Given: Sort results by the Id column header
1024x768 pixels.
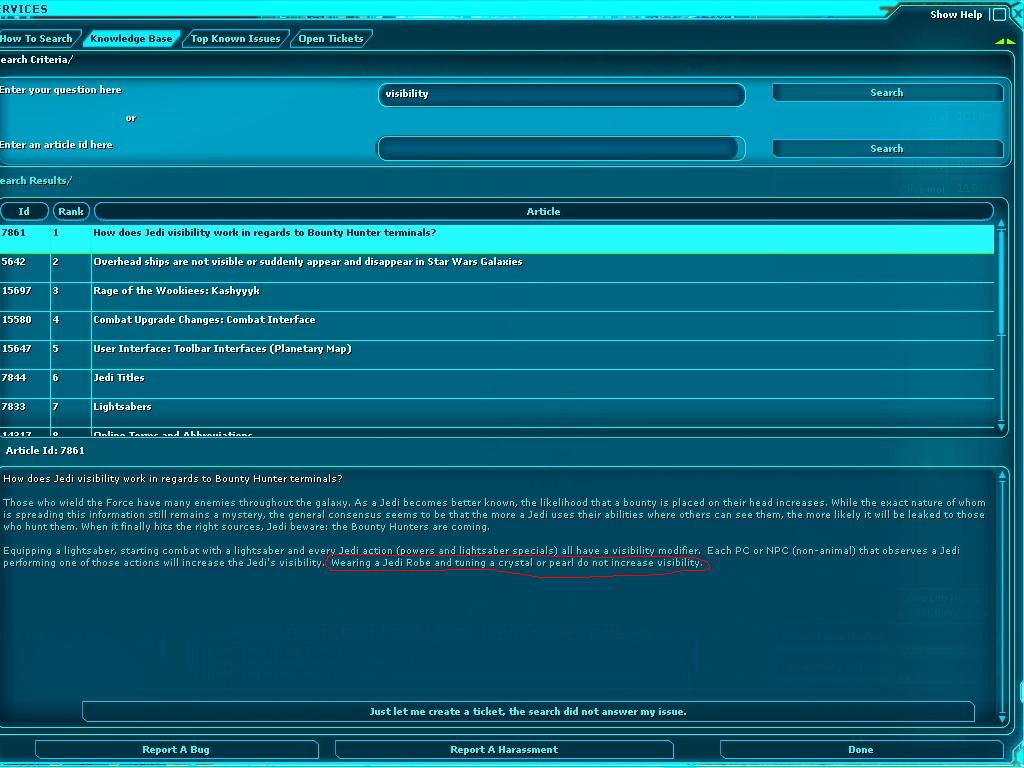Looking at the screenshot, I should 24,212.
